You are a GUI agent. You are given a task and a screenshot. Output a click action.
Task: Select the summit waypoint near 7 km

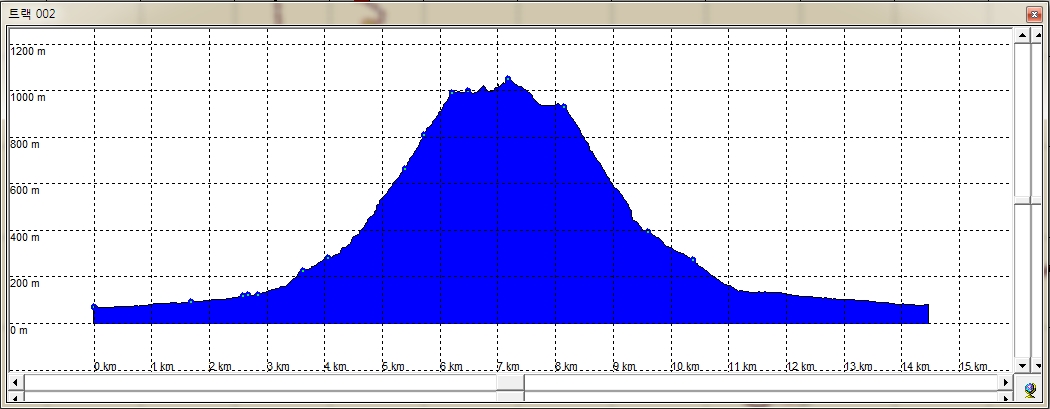click(x=508, y=79)
